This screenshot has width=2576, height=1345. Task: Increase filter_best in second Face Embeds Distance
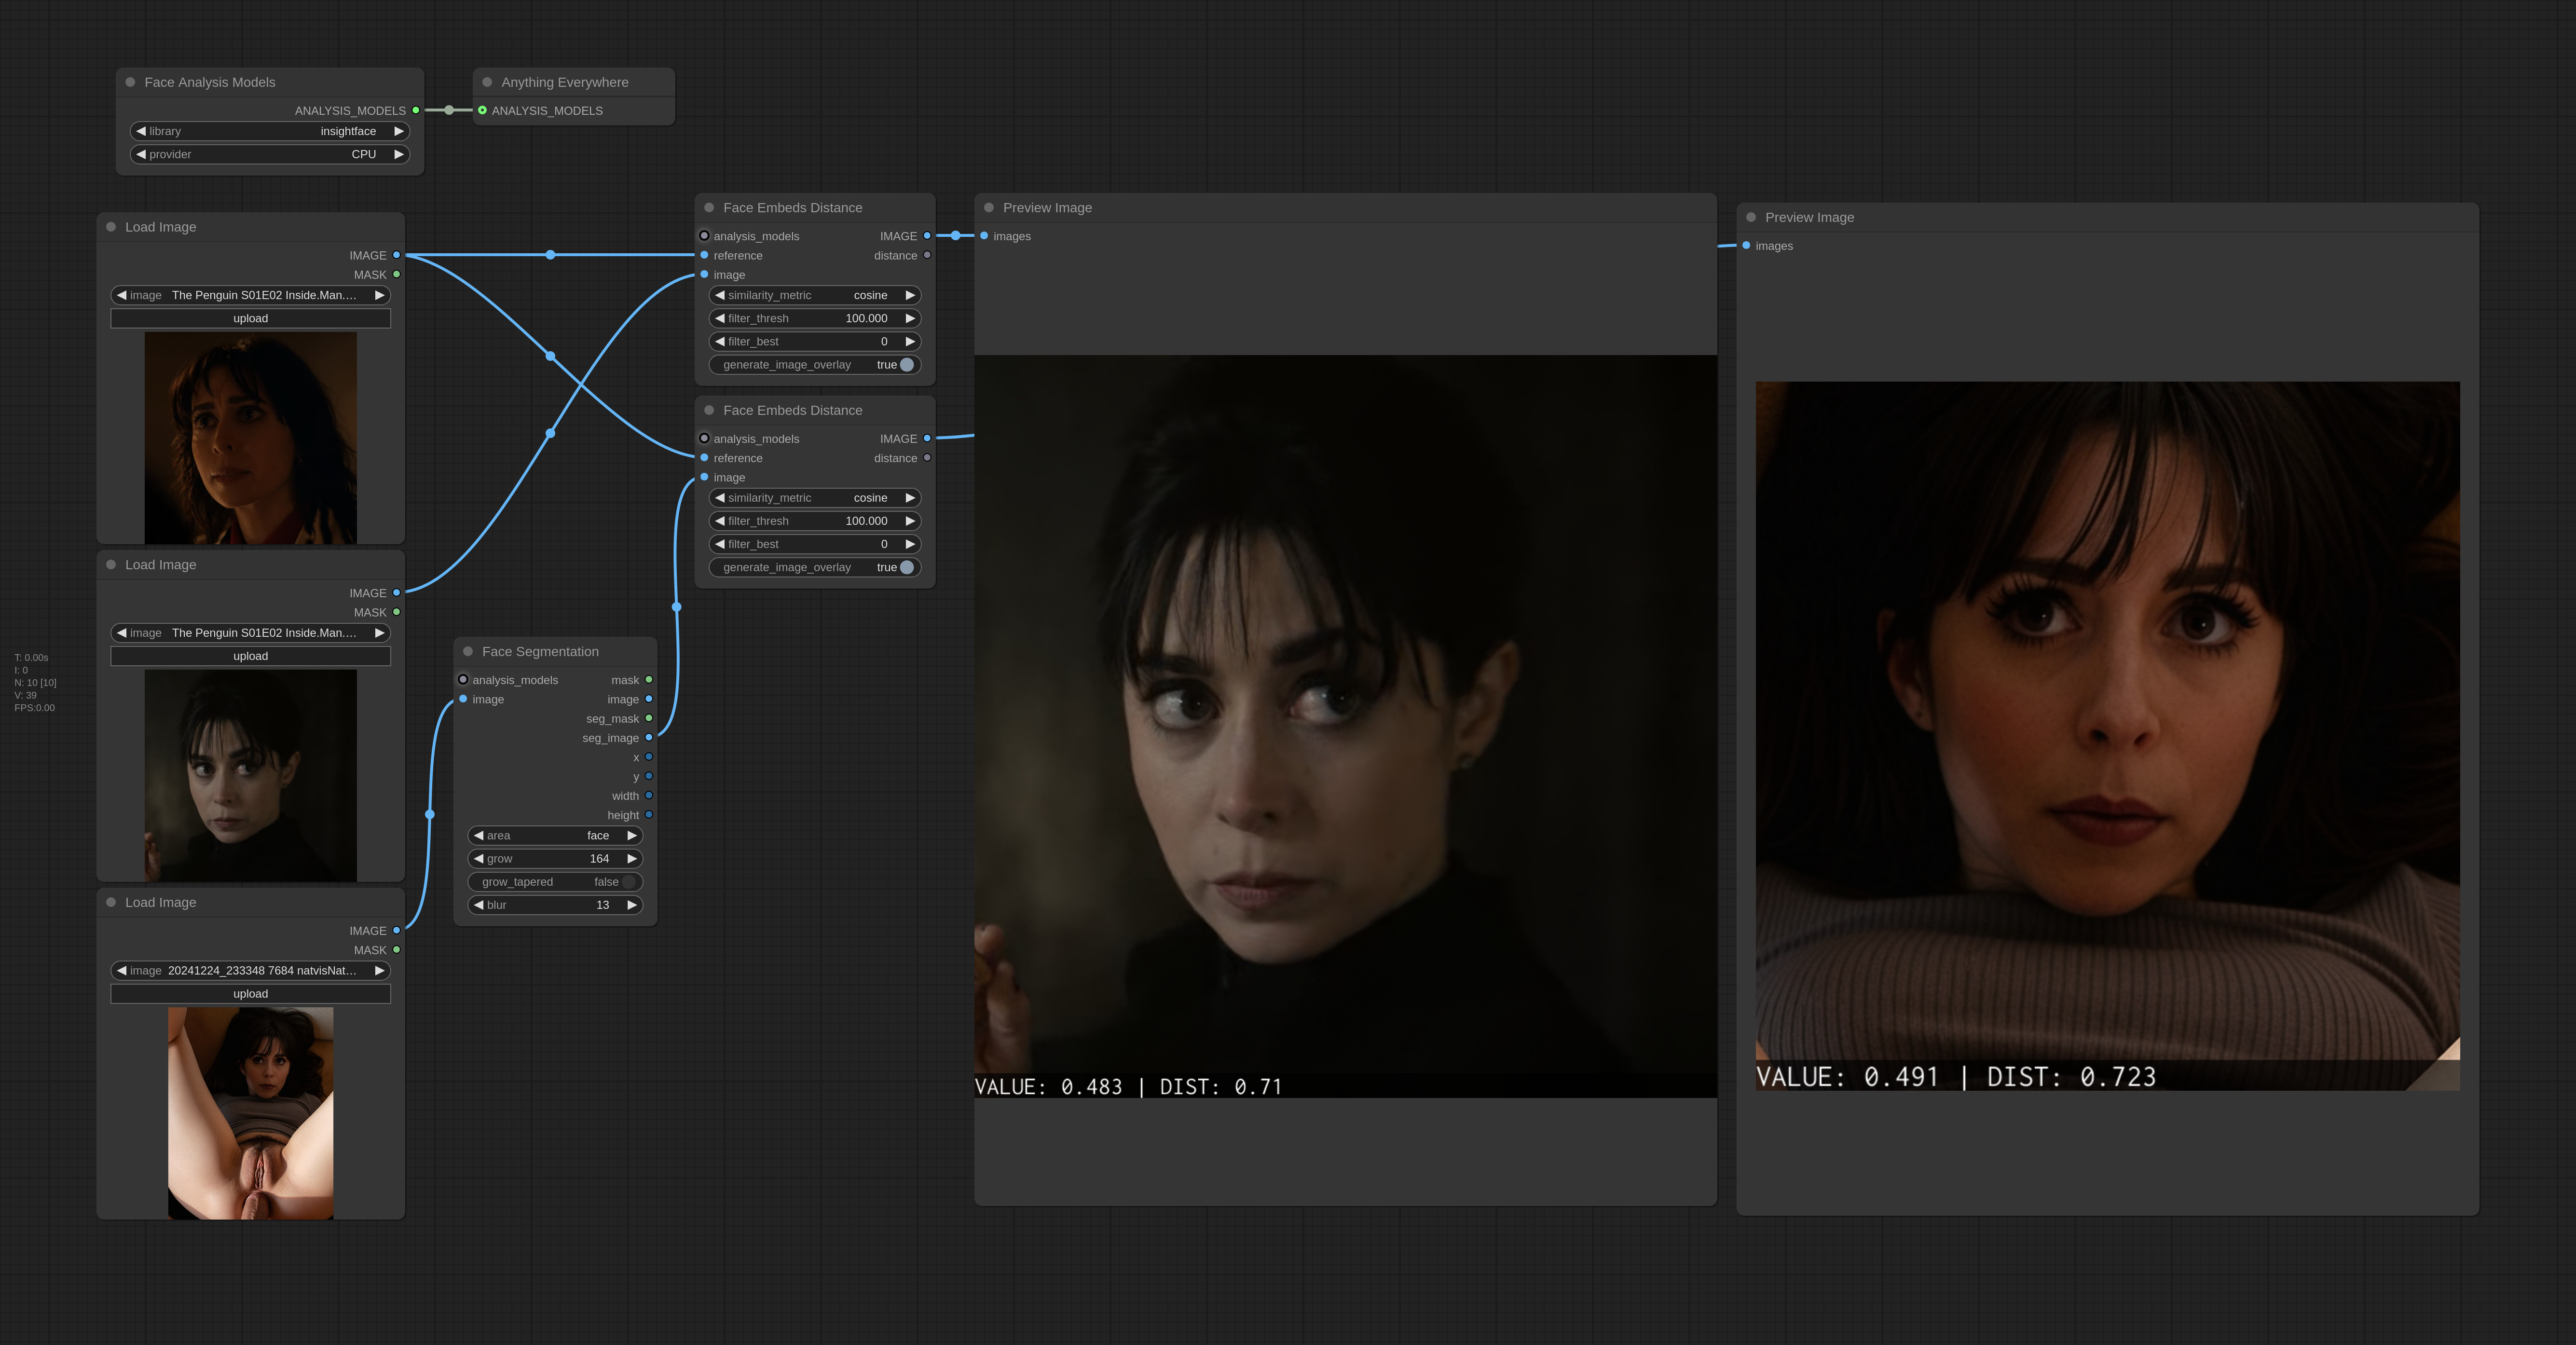(910, 544)
